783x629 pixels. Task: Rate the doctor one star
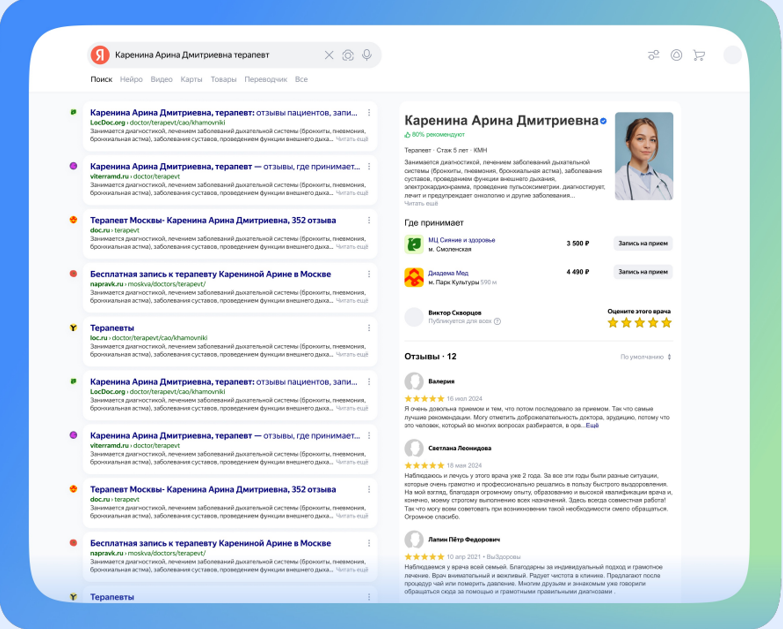pos(613,322)
